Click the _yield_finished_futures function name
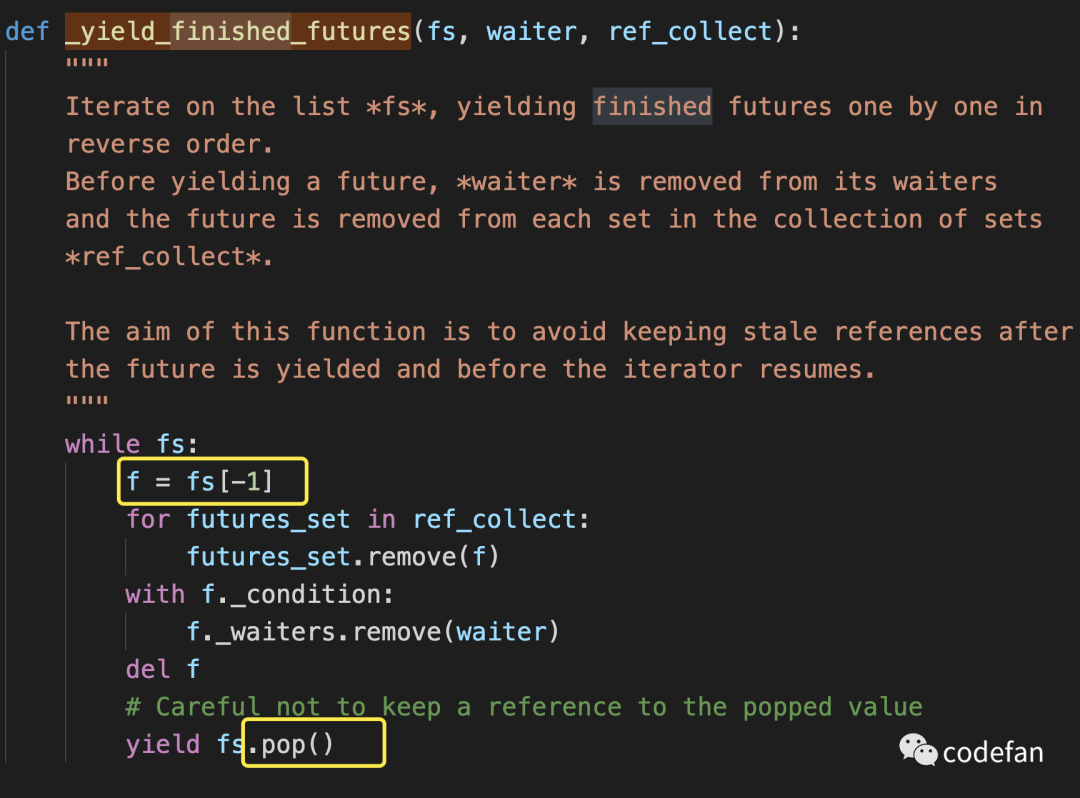Viewport: 1080px width, 798px height. click(238, 31)
